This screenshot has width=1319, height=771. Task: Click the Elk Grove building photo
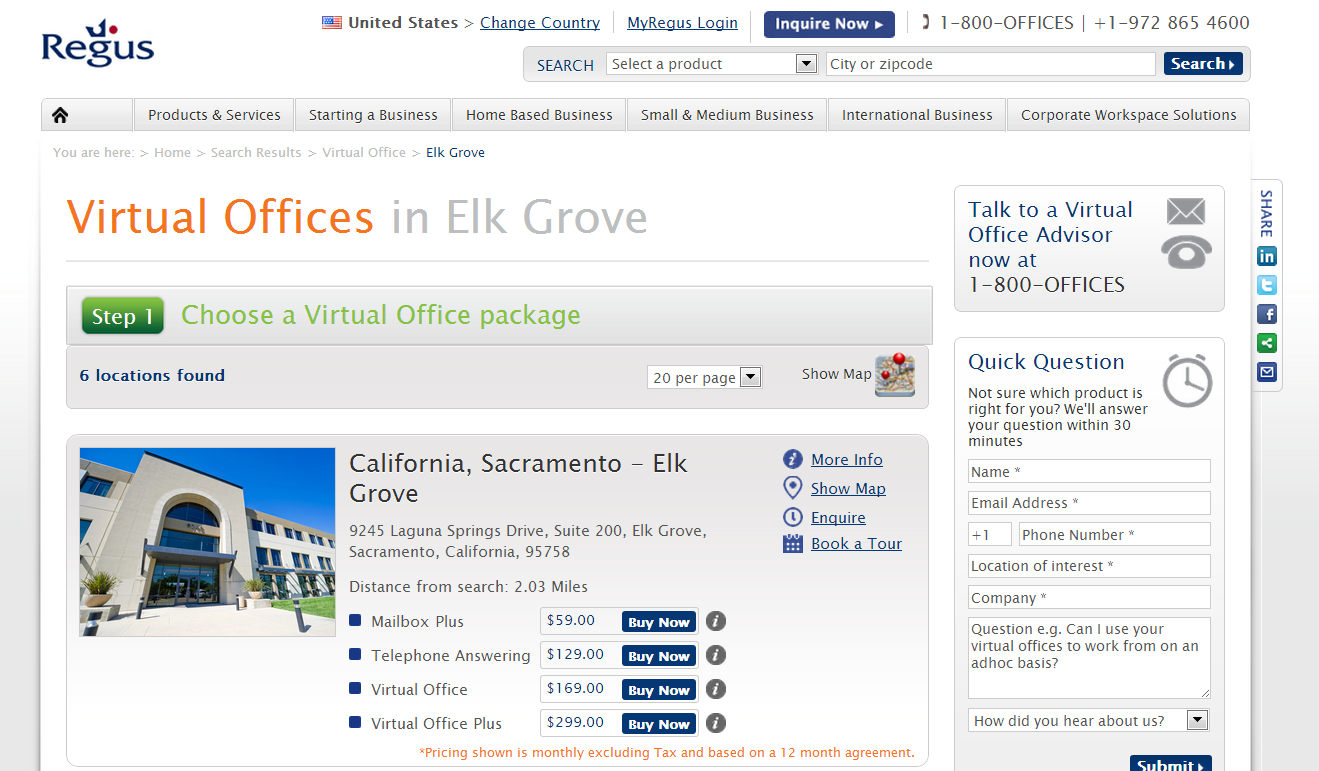207,542
